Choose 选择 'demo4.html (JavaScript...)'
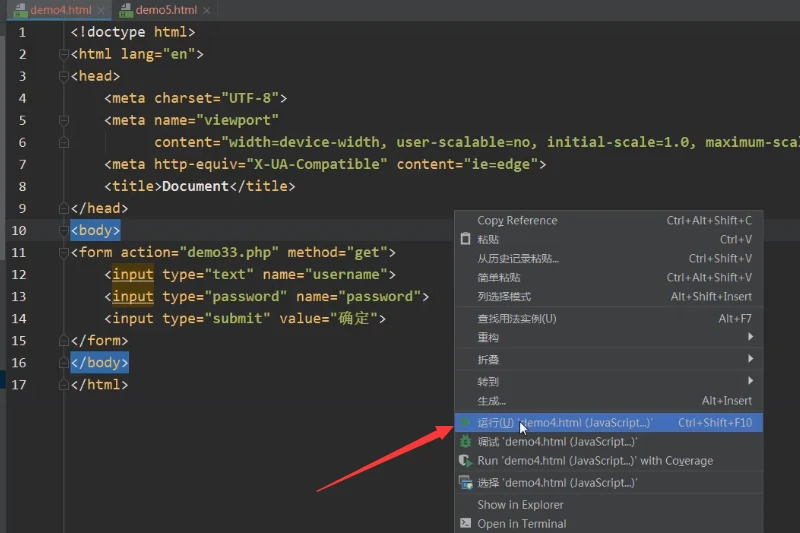Screen dimensions: 800x533 coord(609,483)
